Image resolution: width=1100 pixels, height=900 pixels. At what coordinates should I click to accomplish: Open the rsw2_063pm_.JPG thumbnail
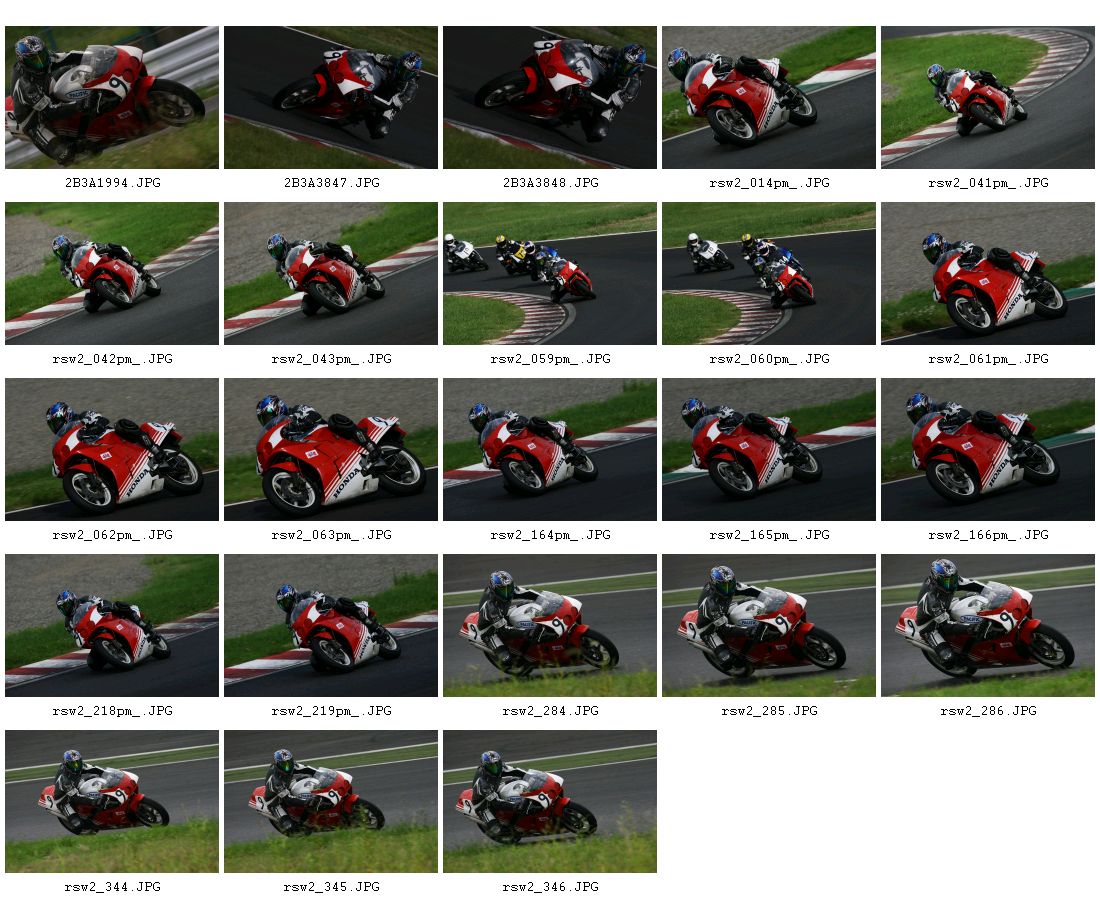[x=331, y=450]
